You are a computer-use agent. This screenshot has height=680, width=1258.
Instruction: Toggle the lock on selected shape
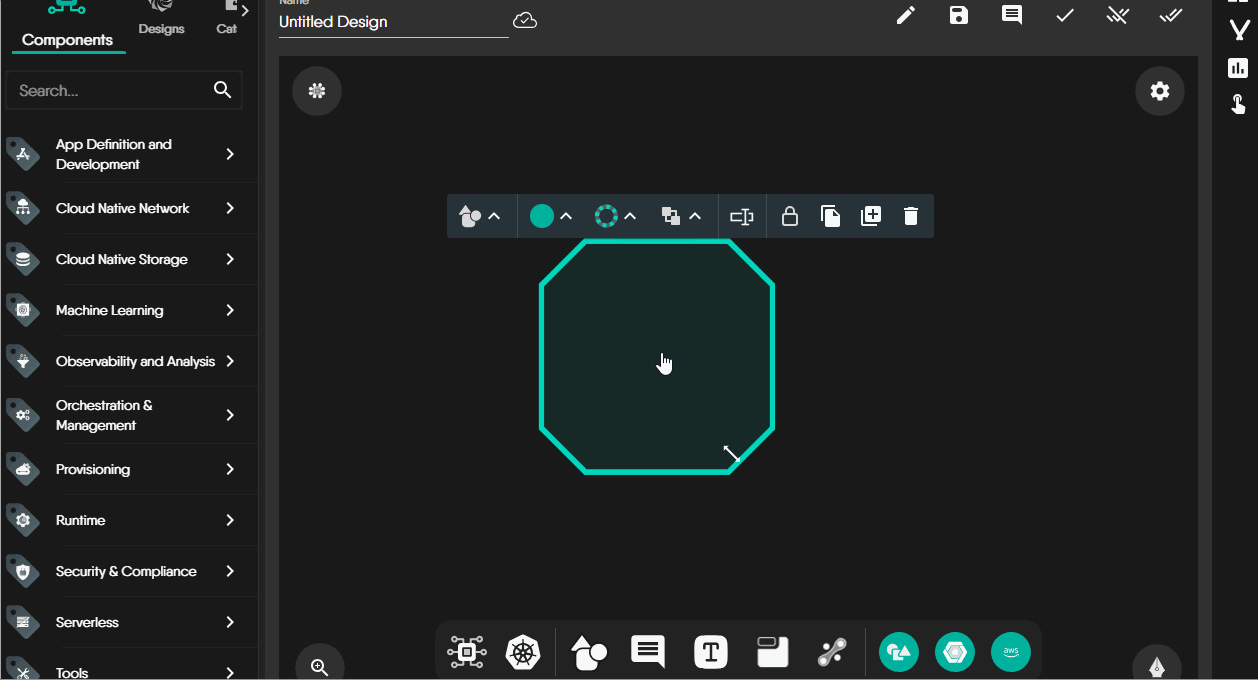coord(789,216)
